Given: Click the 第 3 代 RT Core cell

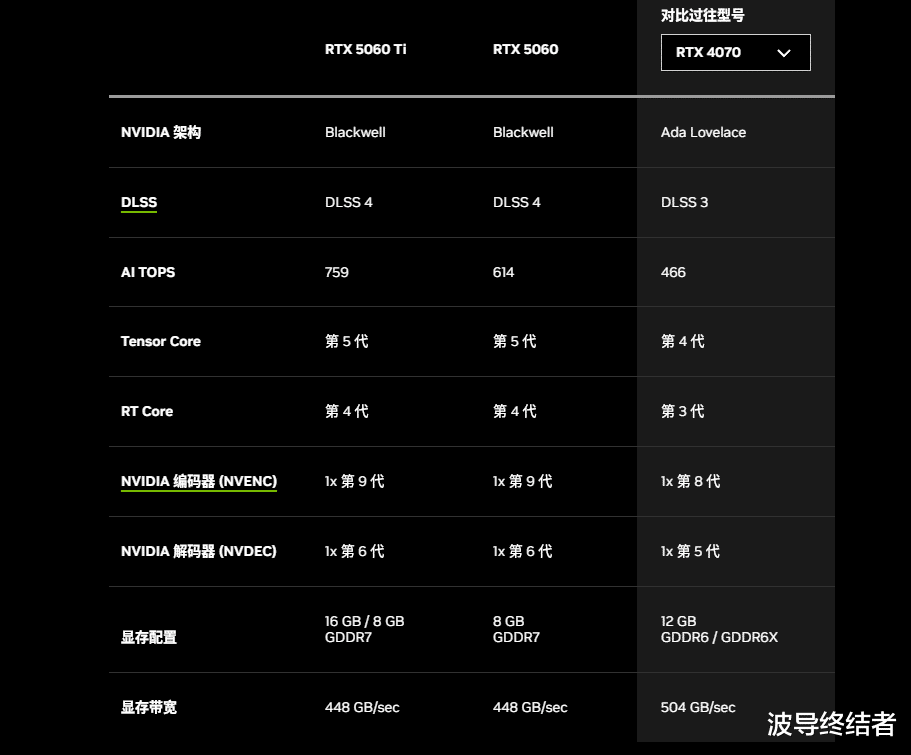Looking at the screenshot, I should click(x=683, y=412).
